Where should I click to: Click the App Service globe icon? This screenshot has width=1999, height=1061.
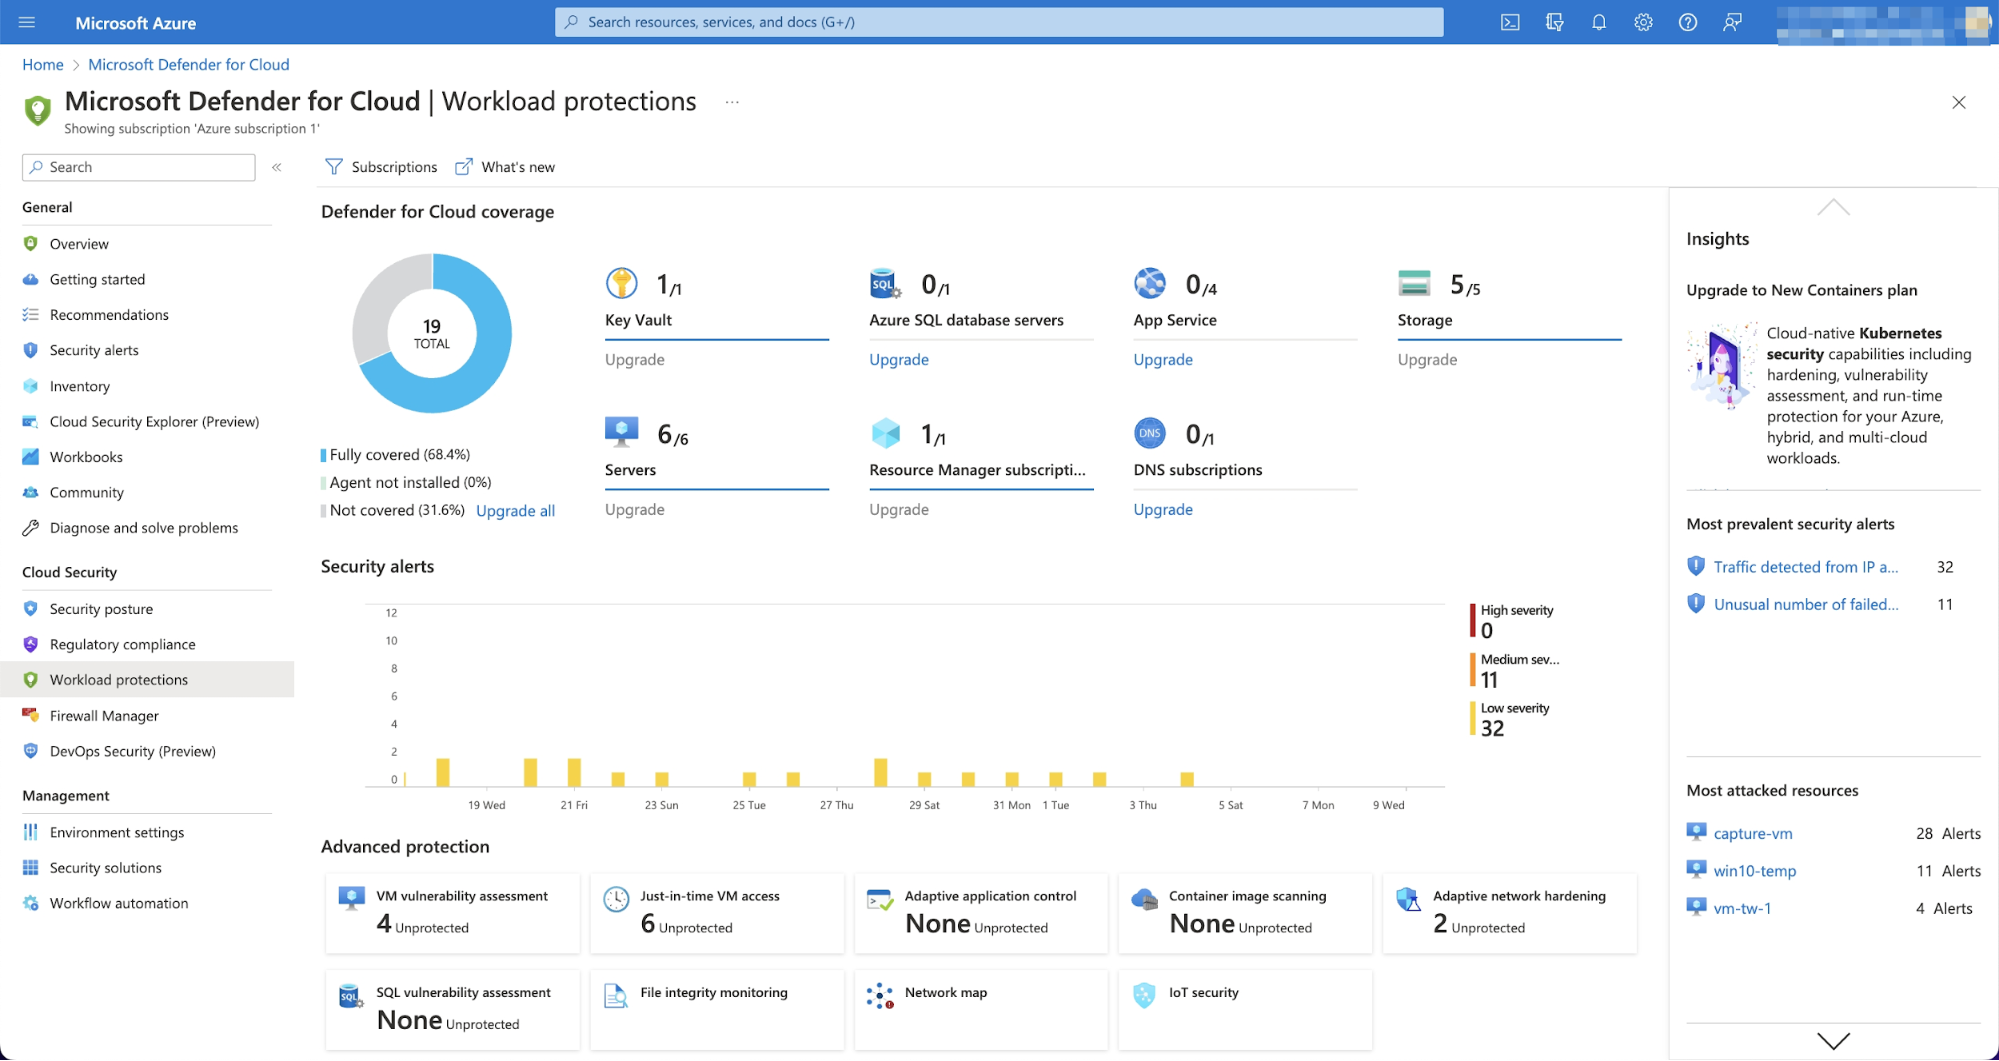tap(1150, 284)
